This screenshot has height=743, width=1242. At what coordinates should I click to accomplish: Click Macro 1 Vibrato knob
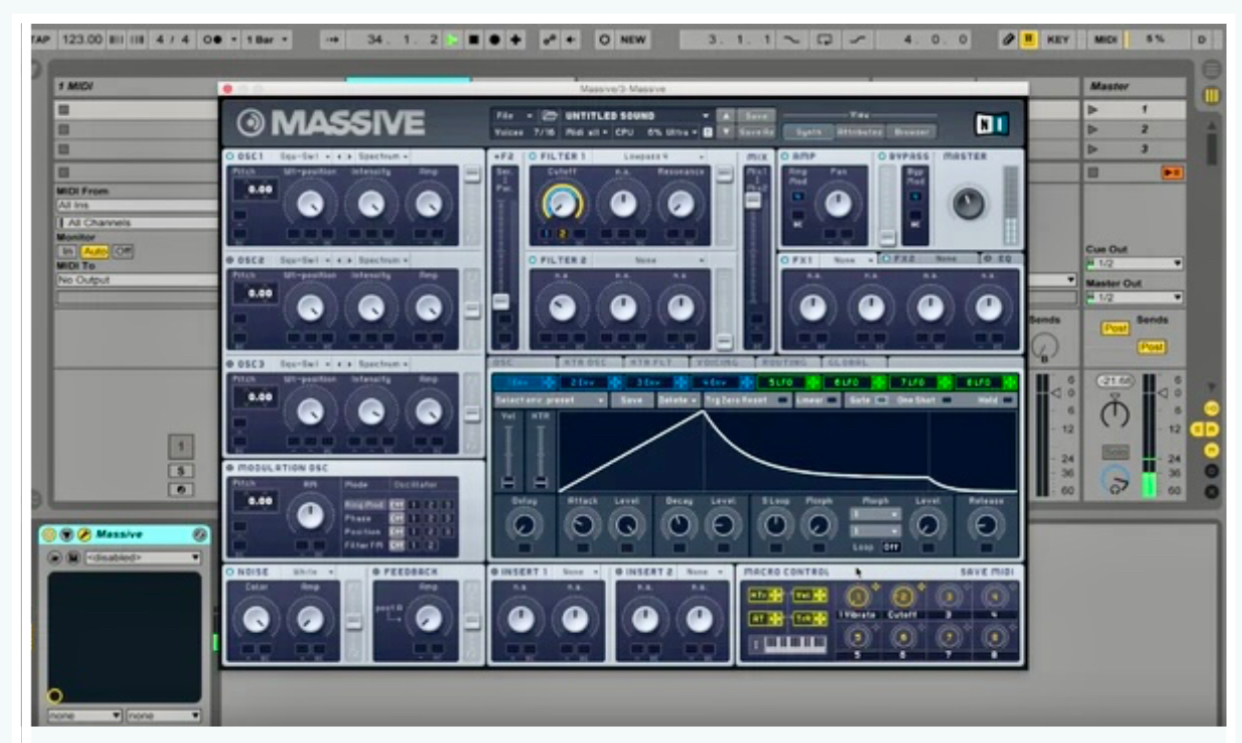pos(856,597)
